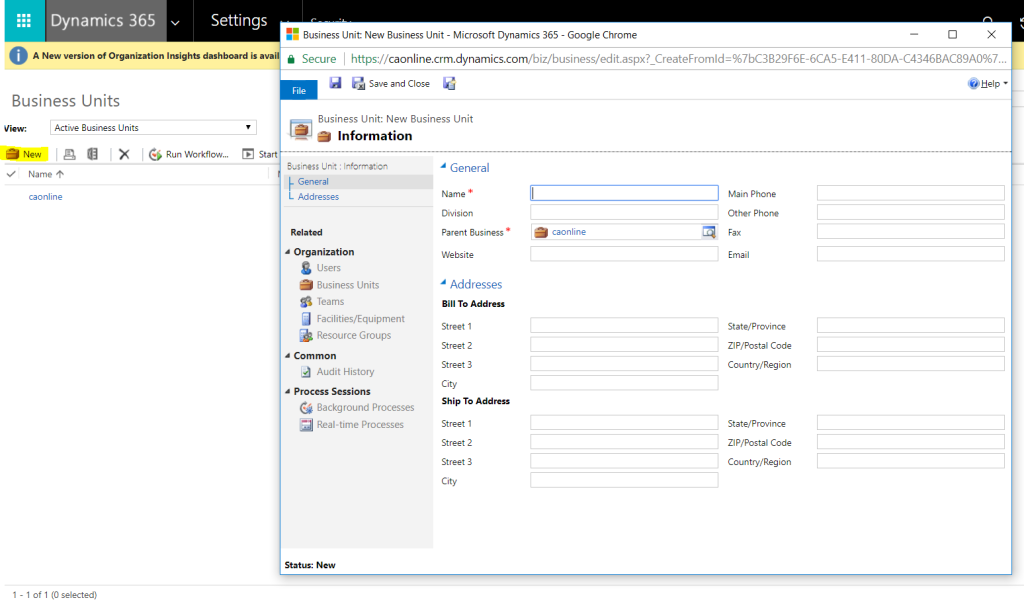Open the File tab
The height and width of the screenshot is (600, 1024).
coord(299,90)
